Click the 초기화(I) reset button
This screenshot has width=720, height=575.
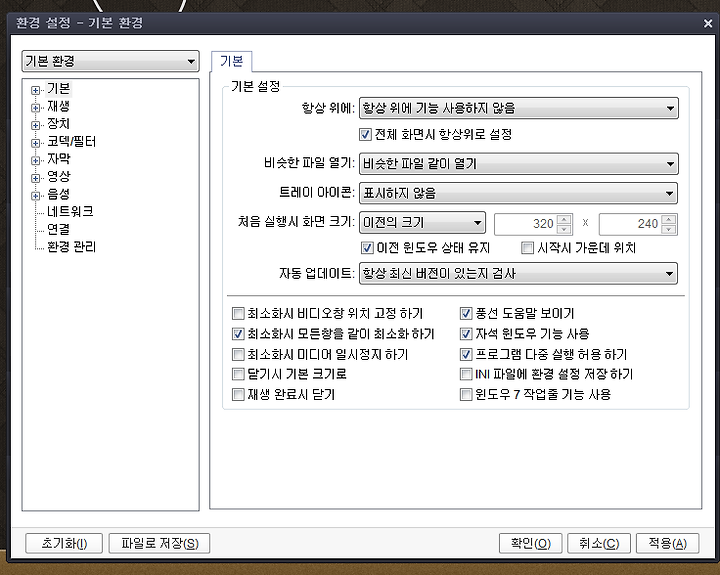pyautogui.click(x=64, y=544)
